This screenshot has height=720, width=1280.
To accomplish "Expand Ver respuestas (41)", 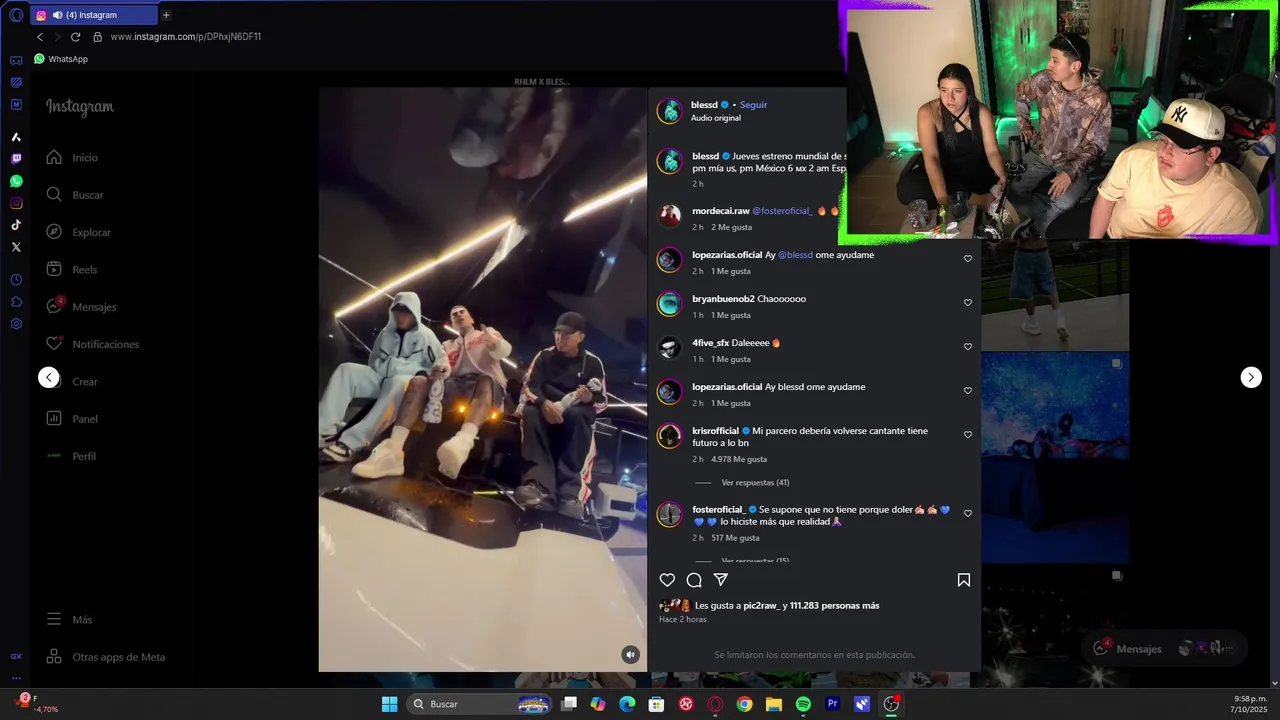I will click(x=755, y=483).
